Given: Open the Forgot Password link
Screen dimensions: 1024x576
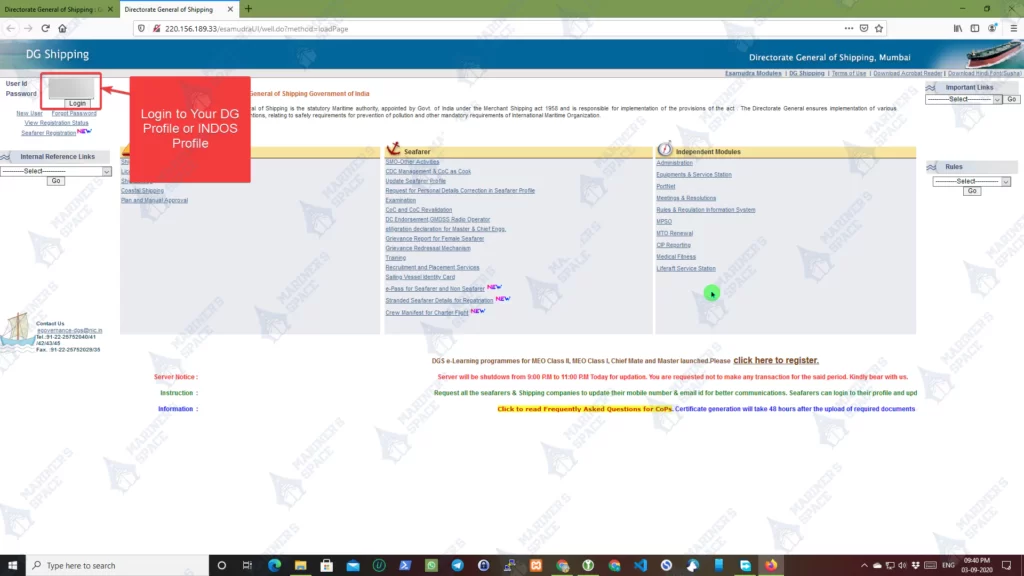Looking at the screenshot, I should 74,114.
